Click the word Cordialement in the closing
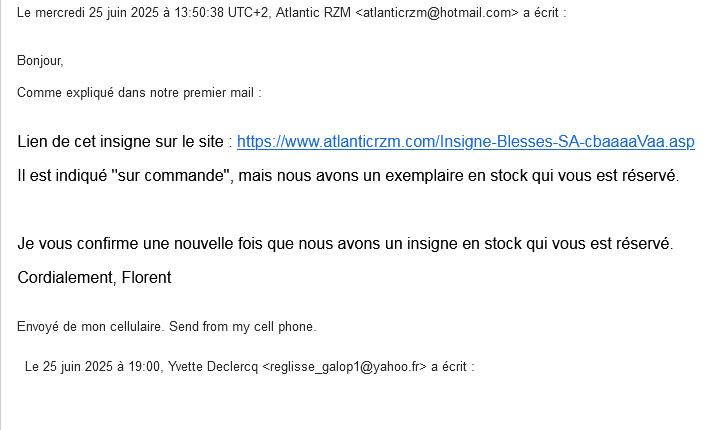The image size is (722, 430). (65, 278)
